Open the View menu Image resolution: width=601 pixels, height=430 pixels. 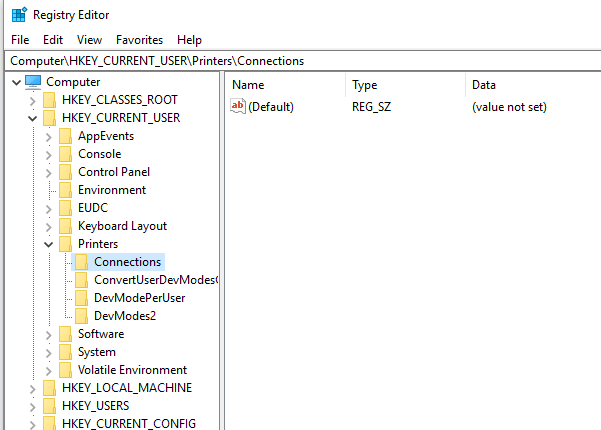click(x=89, y=40)
